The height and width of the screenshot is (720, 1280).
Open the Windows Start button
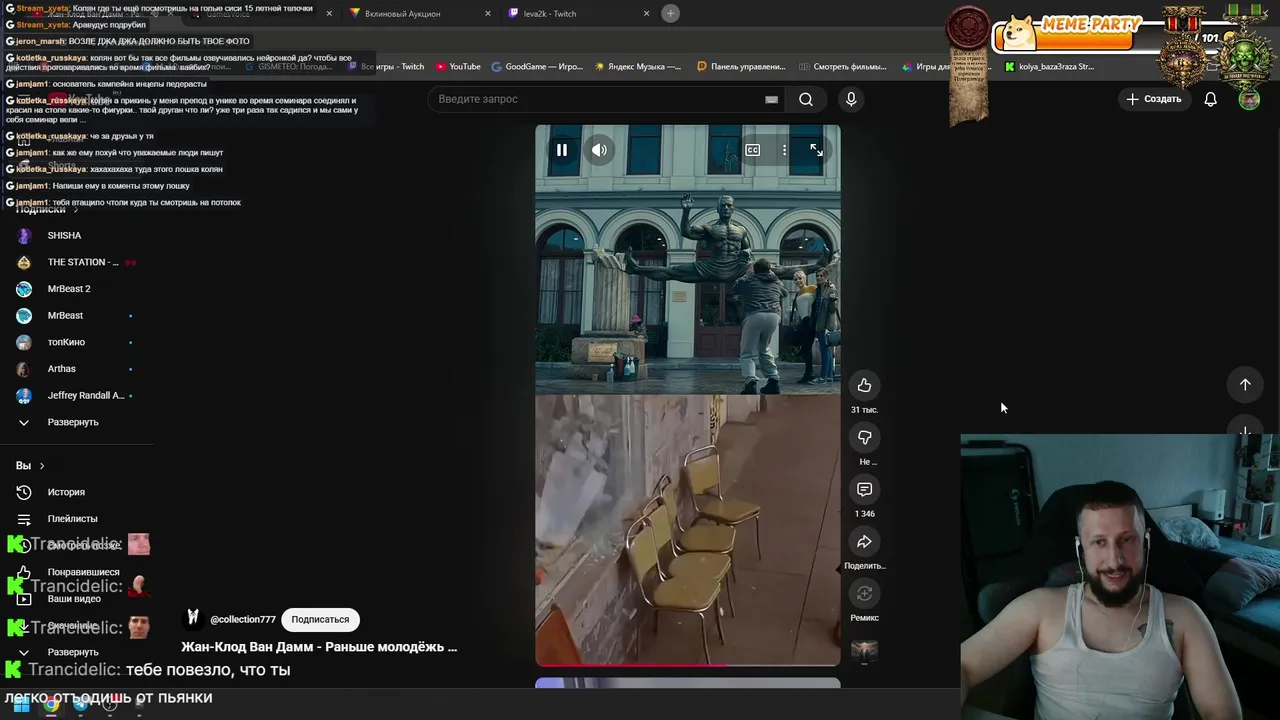click(21, 705)
